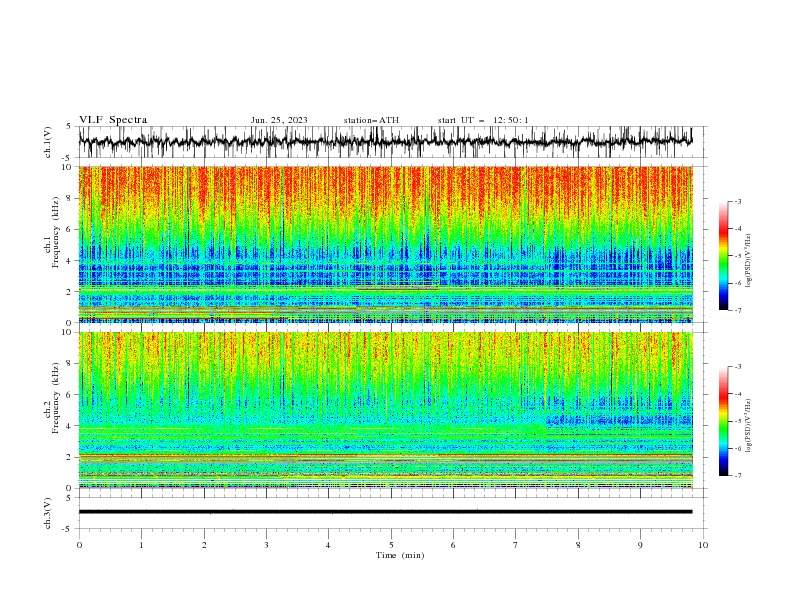Image resolution: width=792 pixels, height=612 pixels.
Task: Click the ch.2 color bar "log(PSD)" label
Action: (748, 425)
